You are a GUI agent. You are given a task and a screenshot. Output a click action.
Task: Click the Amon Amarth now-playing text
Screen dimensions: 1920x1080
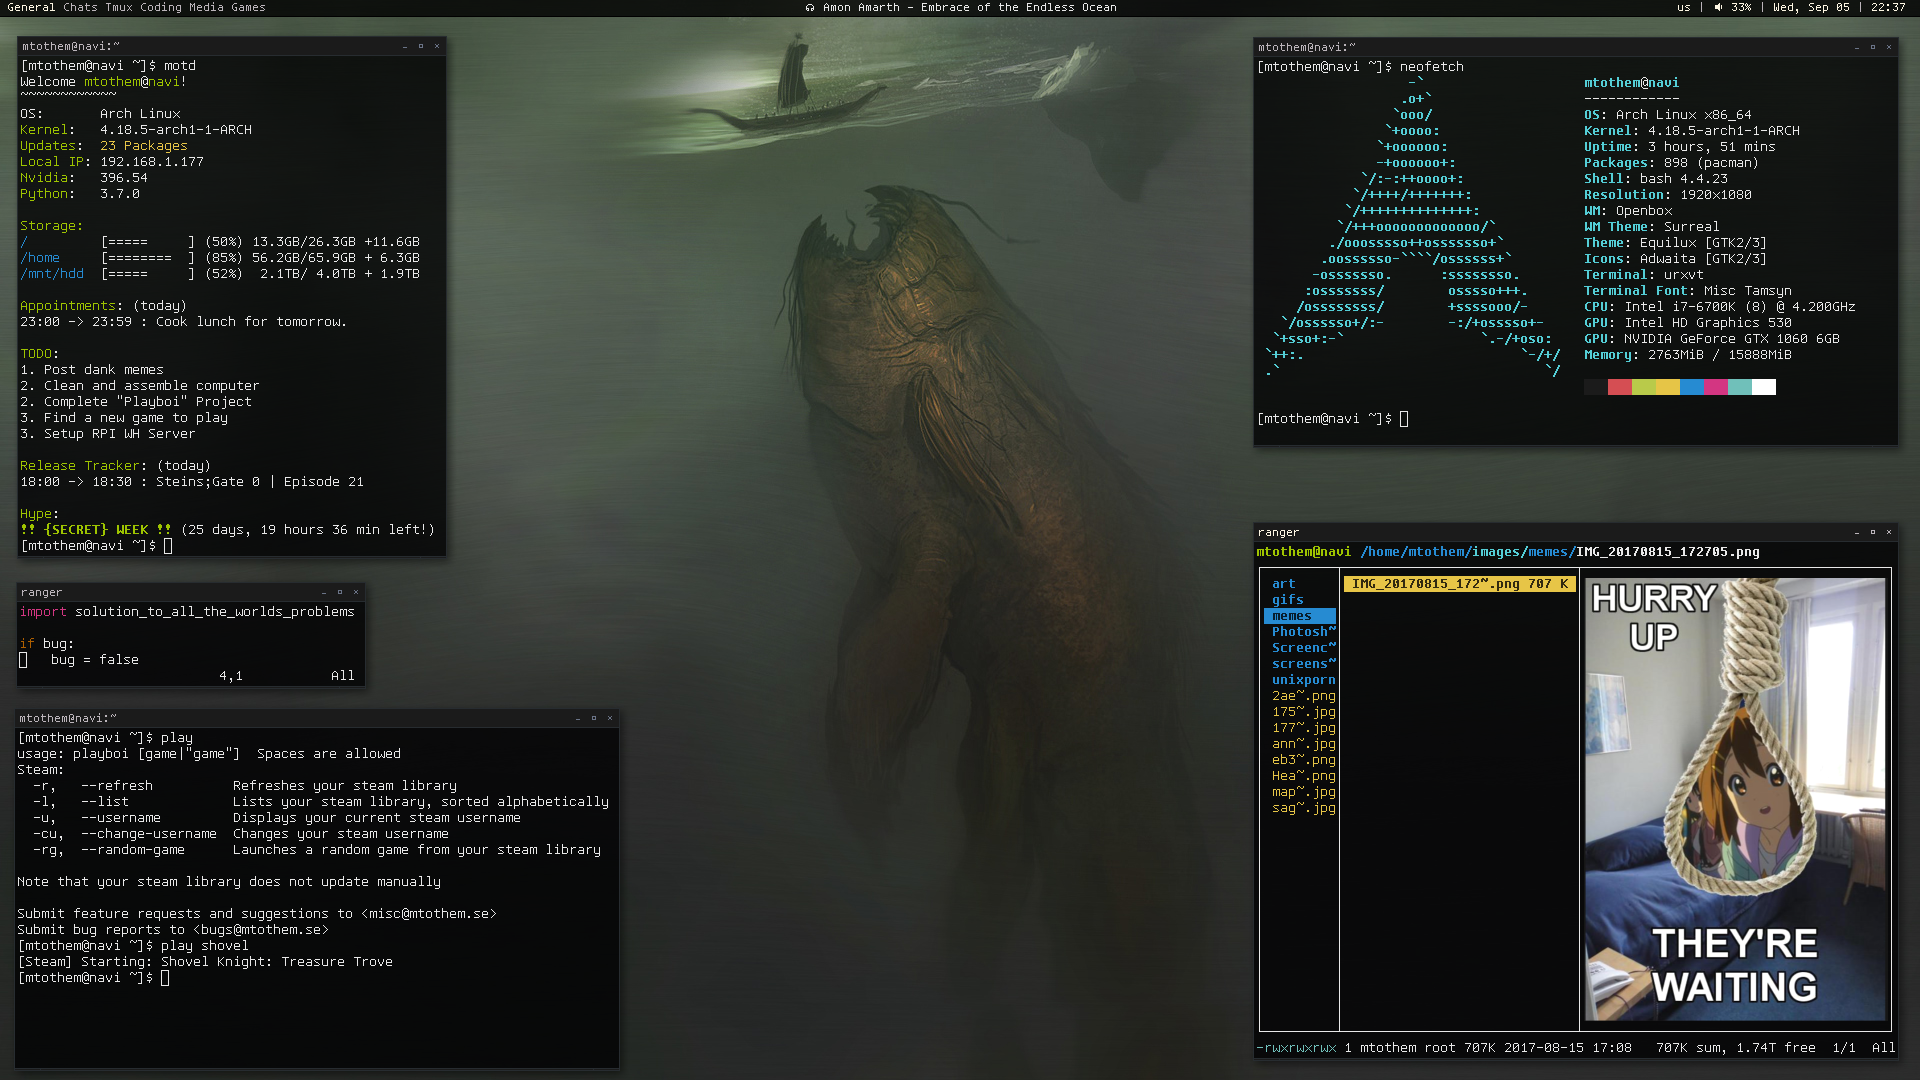(969, 7)
